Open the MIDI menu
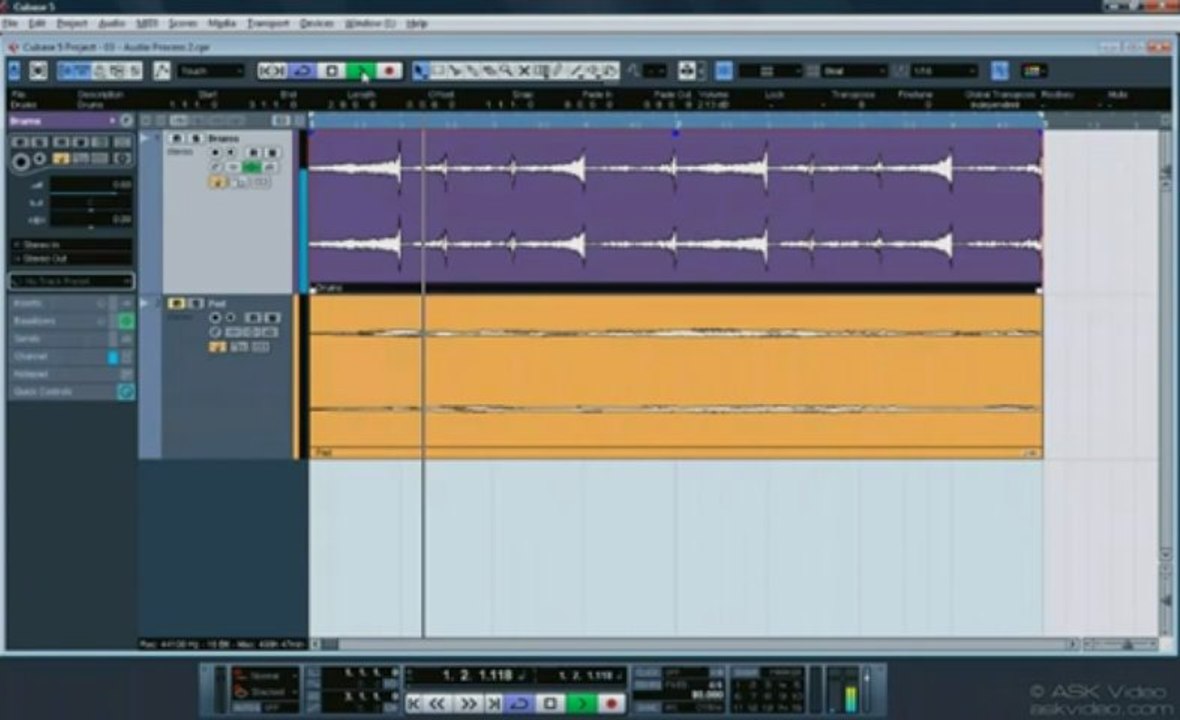This screenshot has height=720, width=1180. pyautogui.click(x=147, y=23)
